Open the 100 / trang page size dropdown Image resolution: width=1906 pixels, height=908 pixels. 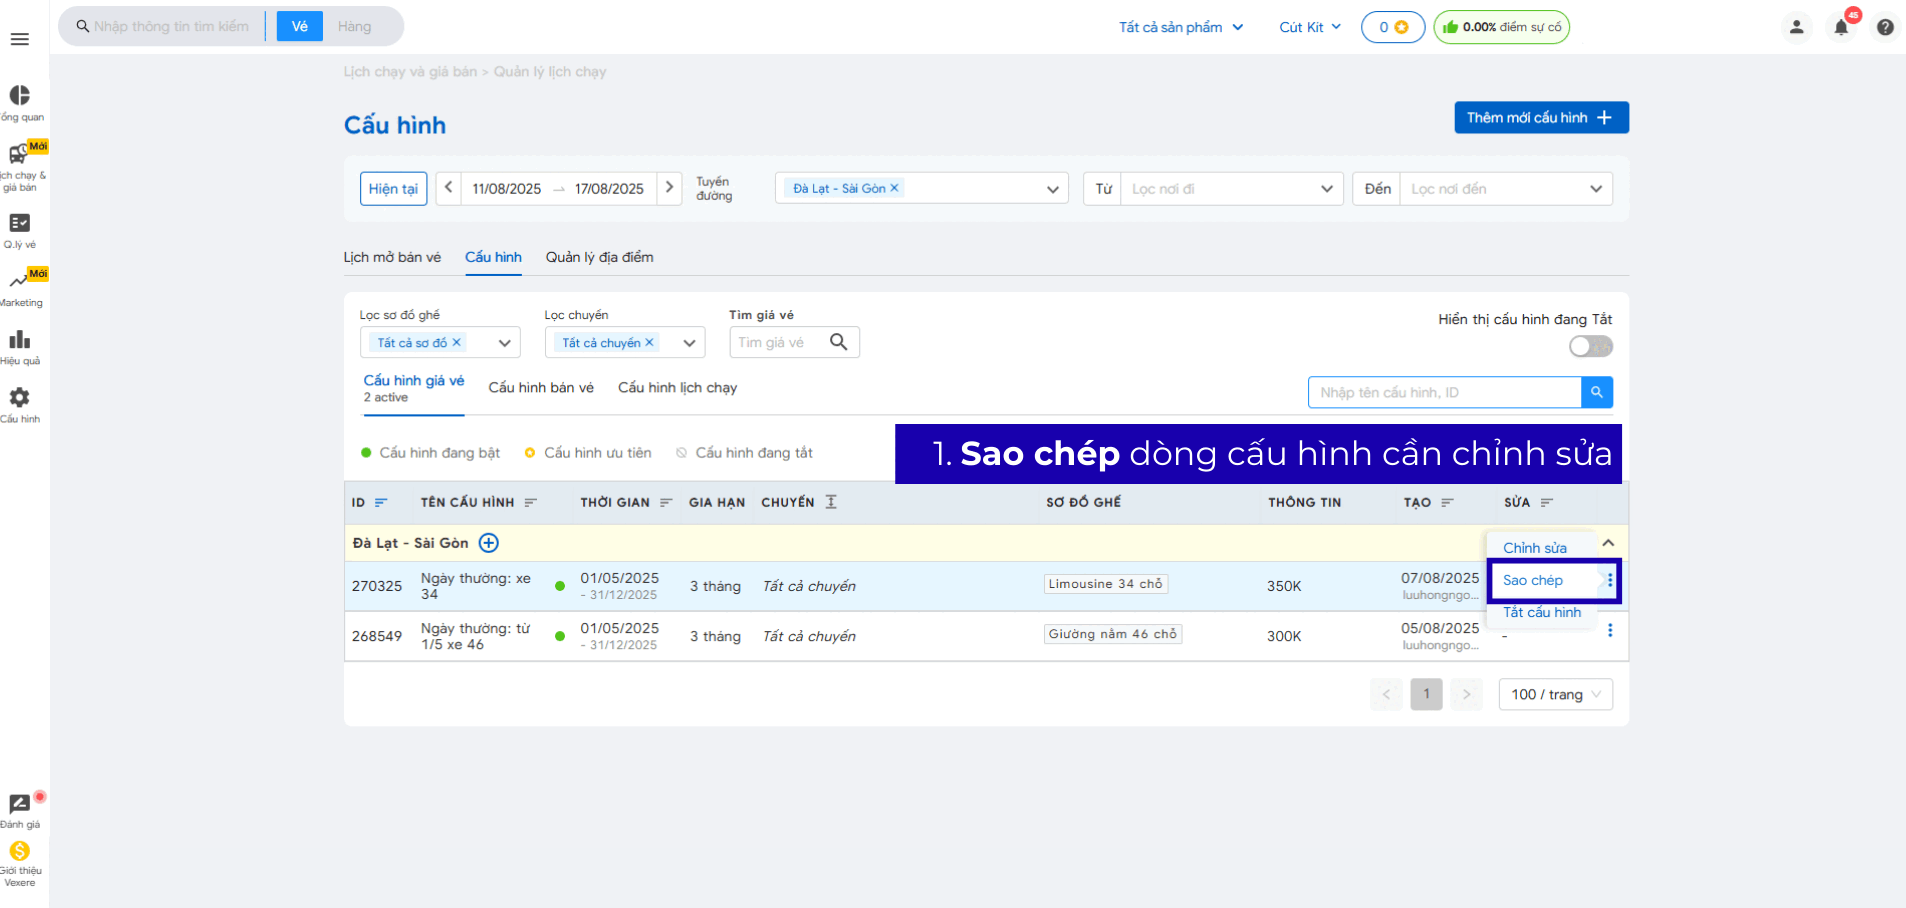tap(1555, 694)
